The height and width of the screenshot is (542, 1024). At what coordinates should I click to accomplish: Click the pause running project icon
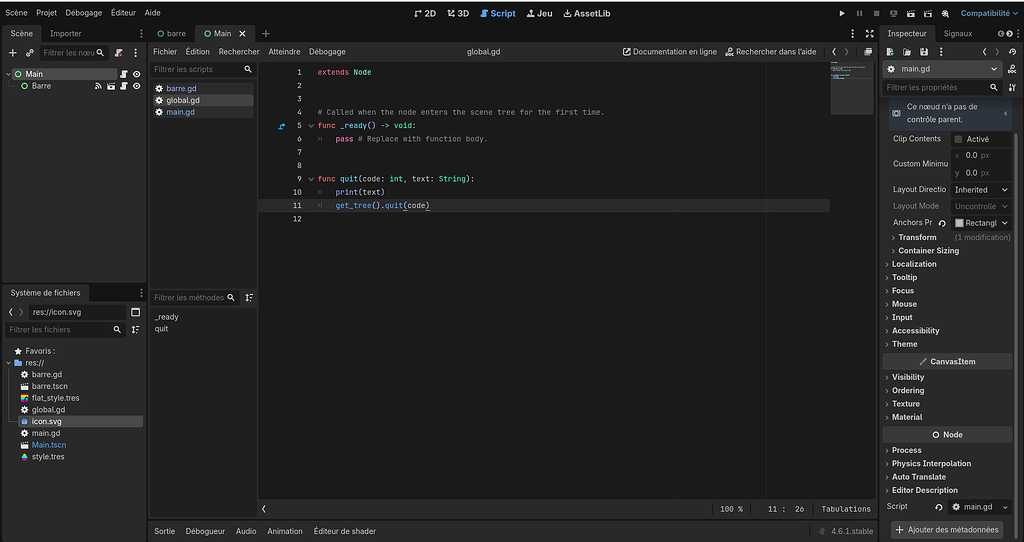859,13
